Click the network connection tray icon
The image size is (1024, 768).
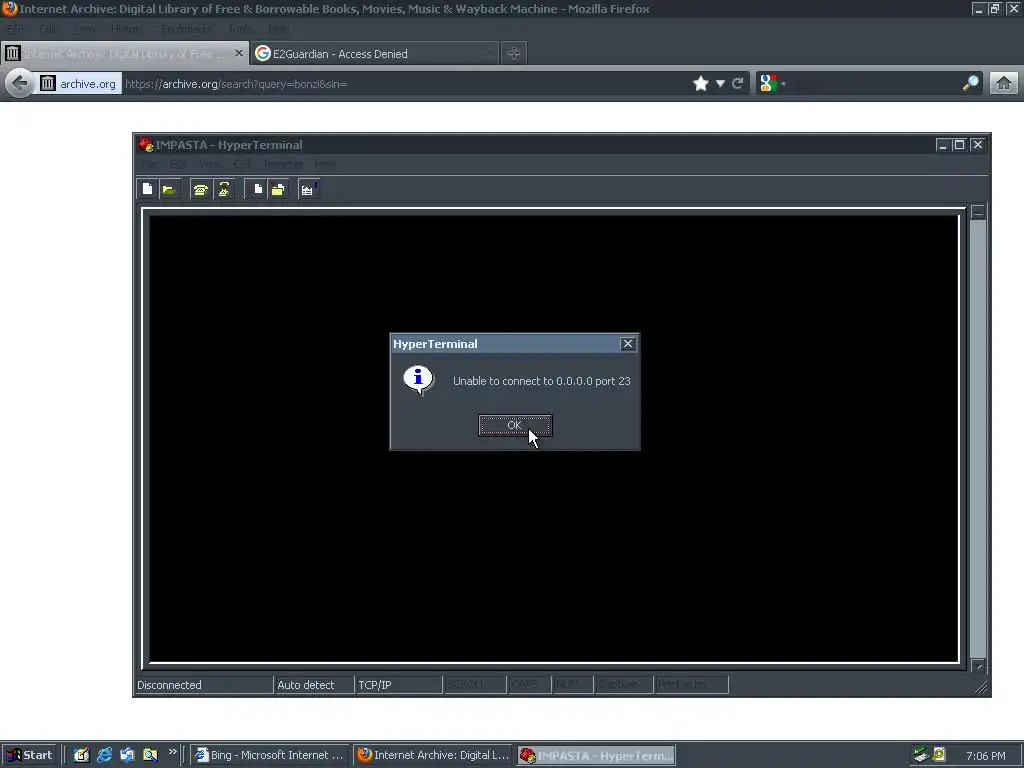pos(921,755)
